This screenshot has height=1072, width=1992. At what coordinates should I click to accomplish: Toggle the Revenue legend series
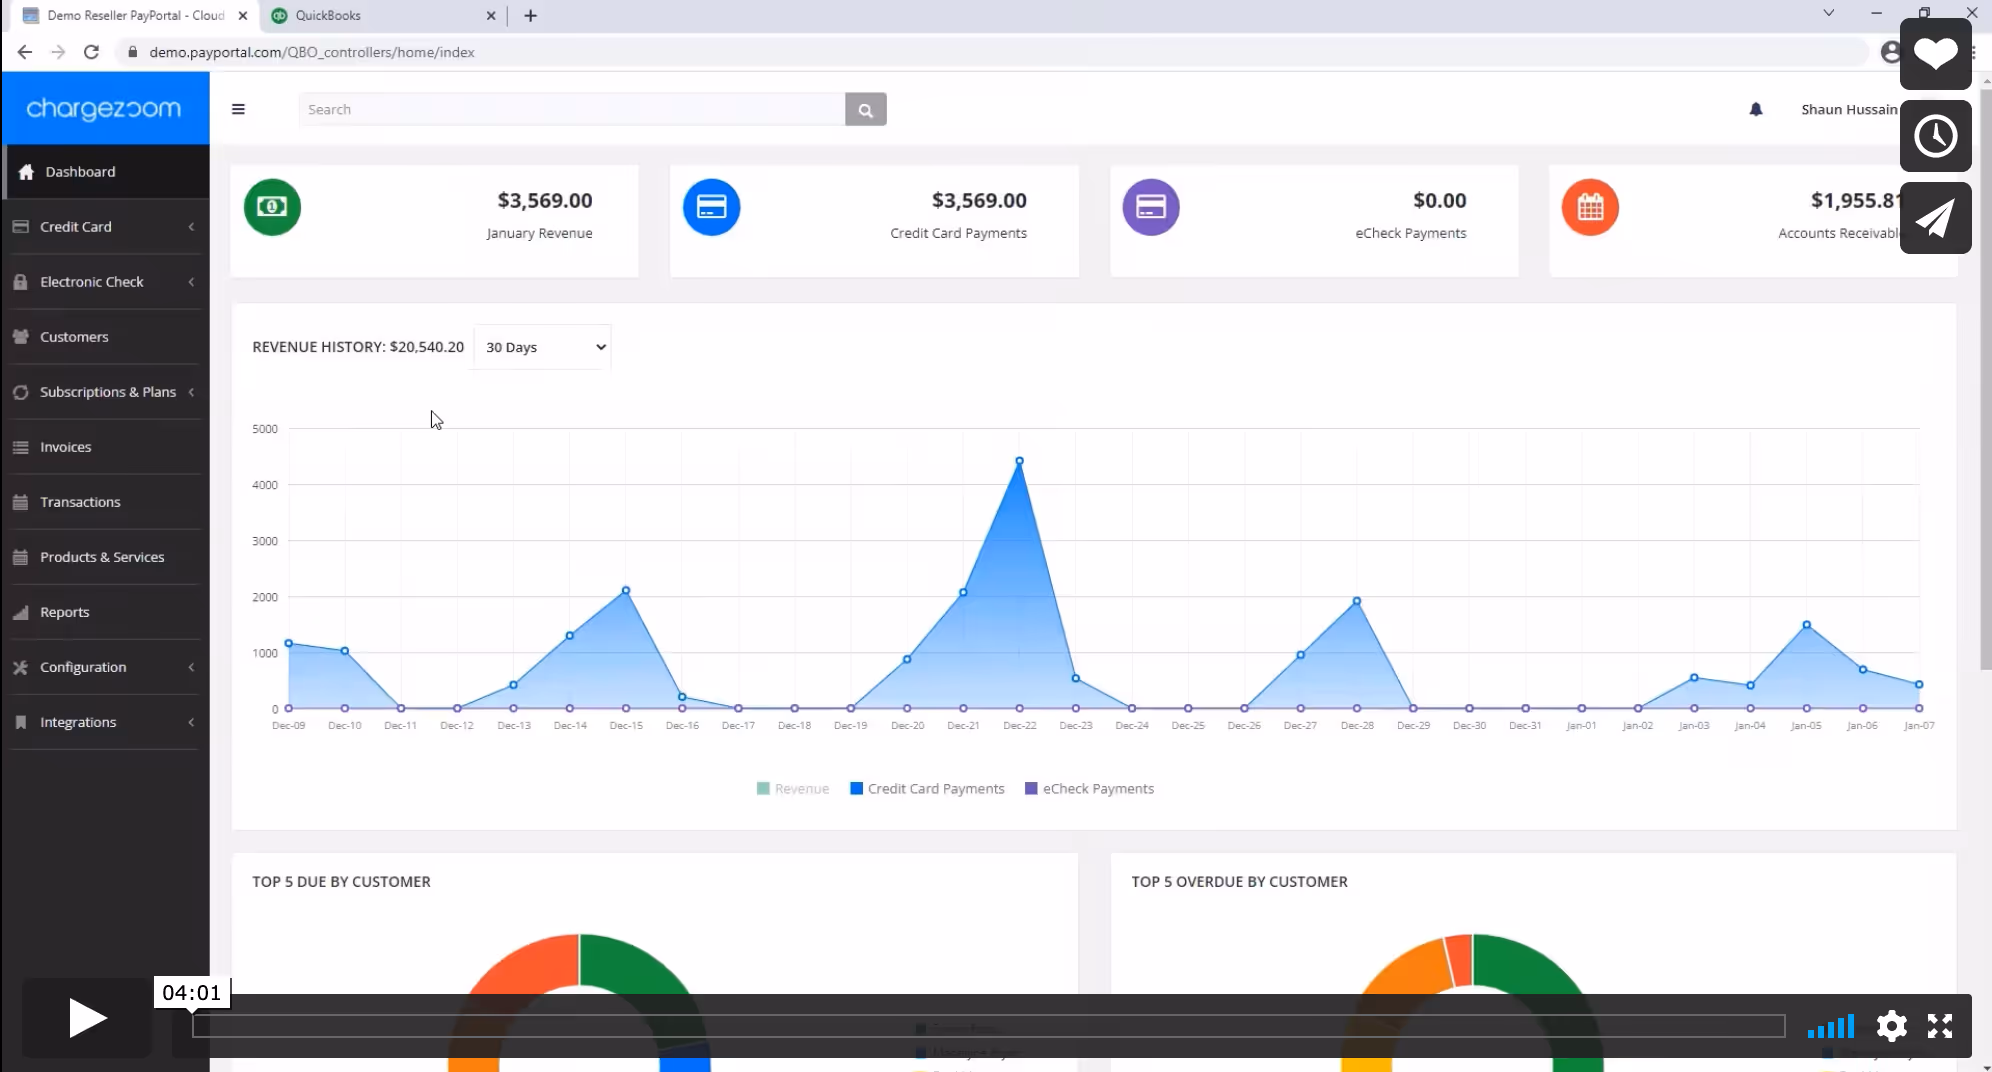(x=793, y=789)
